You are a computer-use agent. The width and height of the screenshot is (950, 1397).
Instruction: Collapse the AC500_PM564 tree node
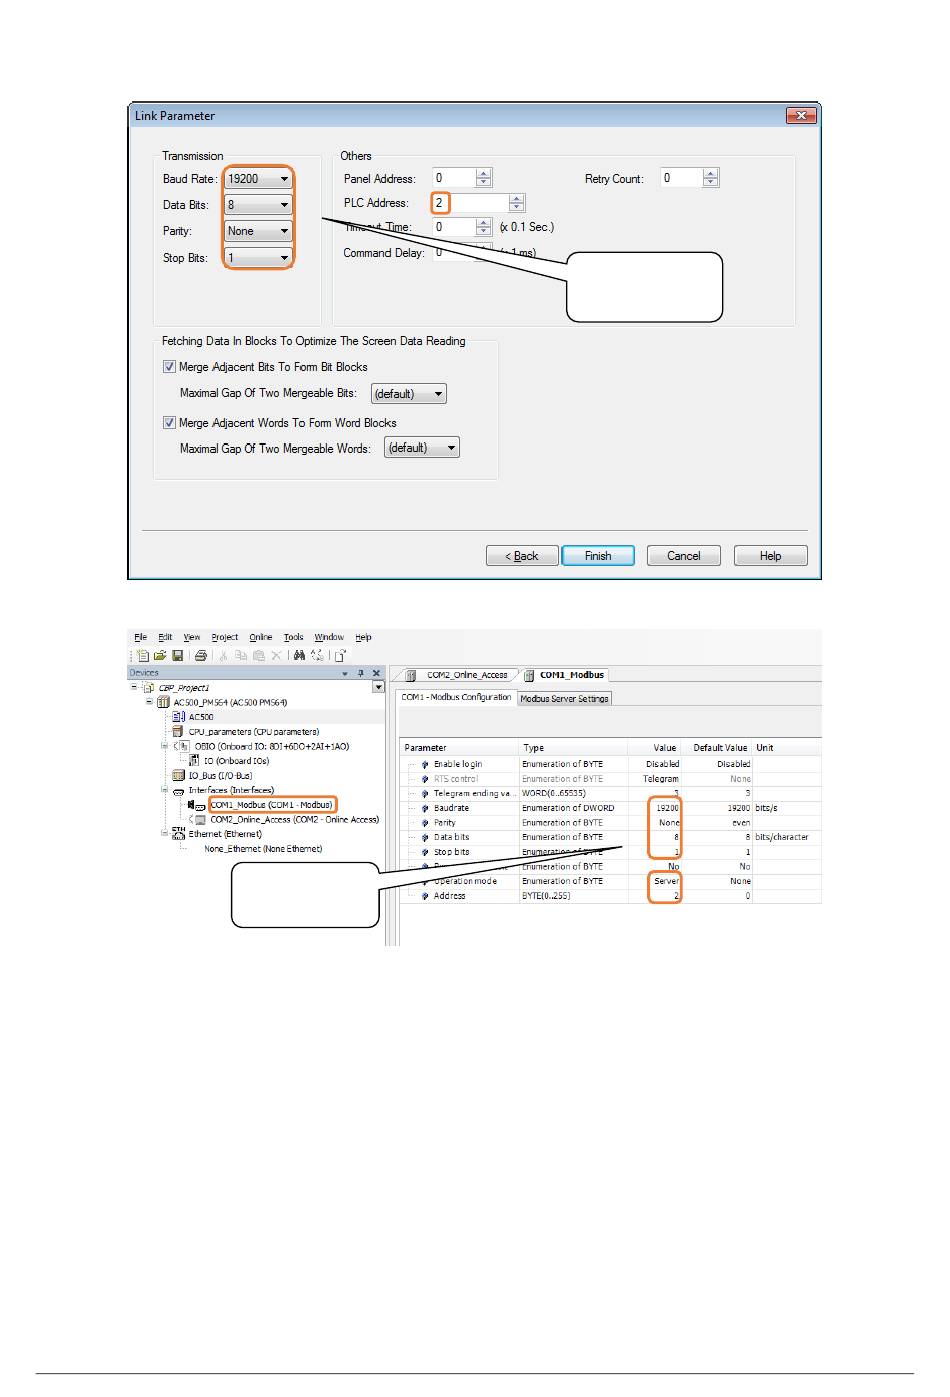(149, 702)
